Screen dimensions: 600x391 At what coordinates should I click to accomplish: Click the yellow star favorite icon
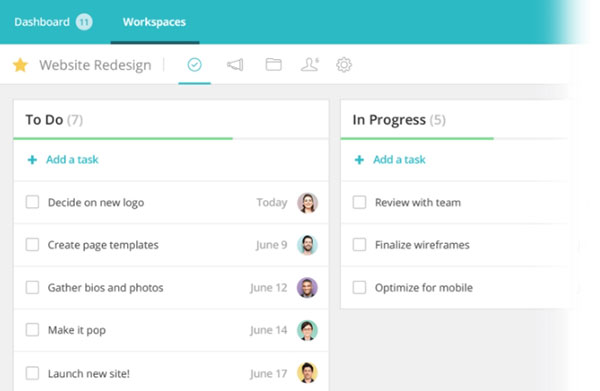click(x=20, y=65)
